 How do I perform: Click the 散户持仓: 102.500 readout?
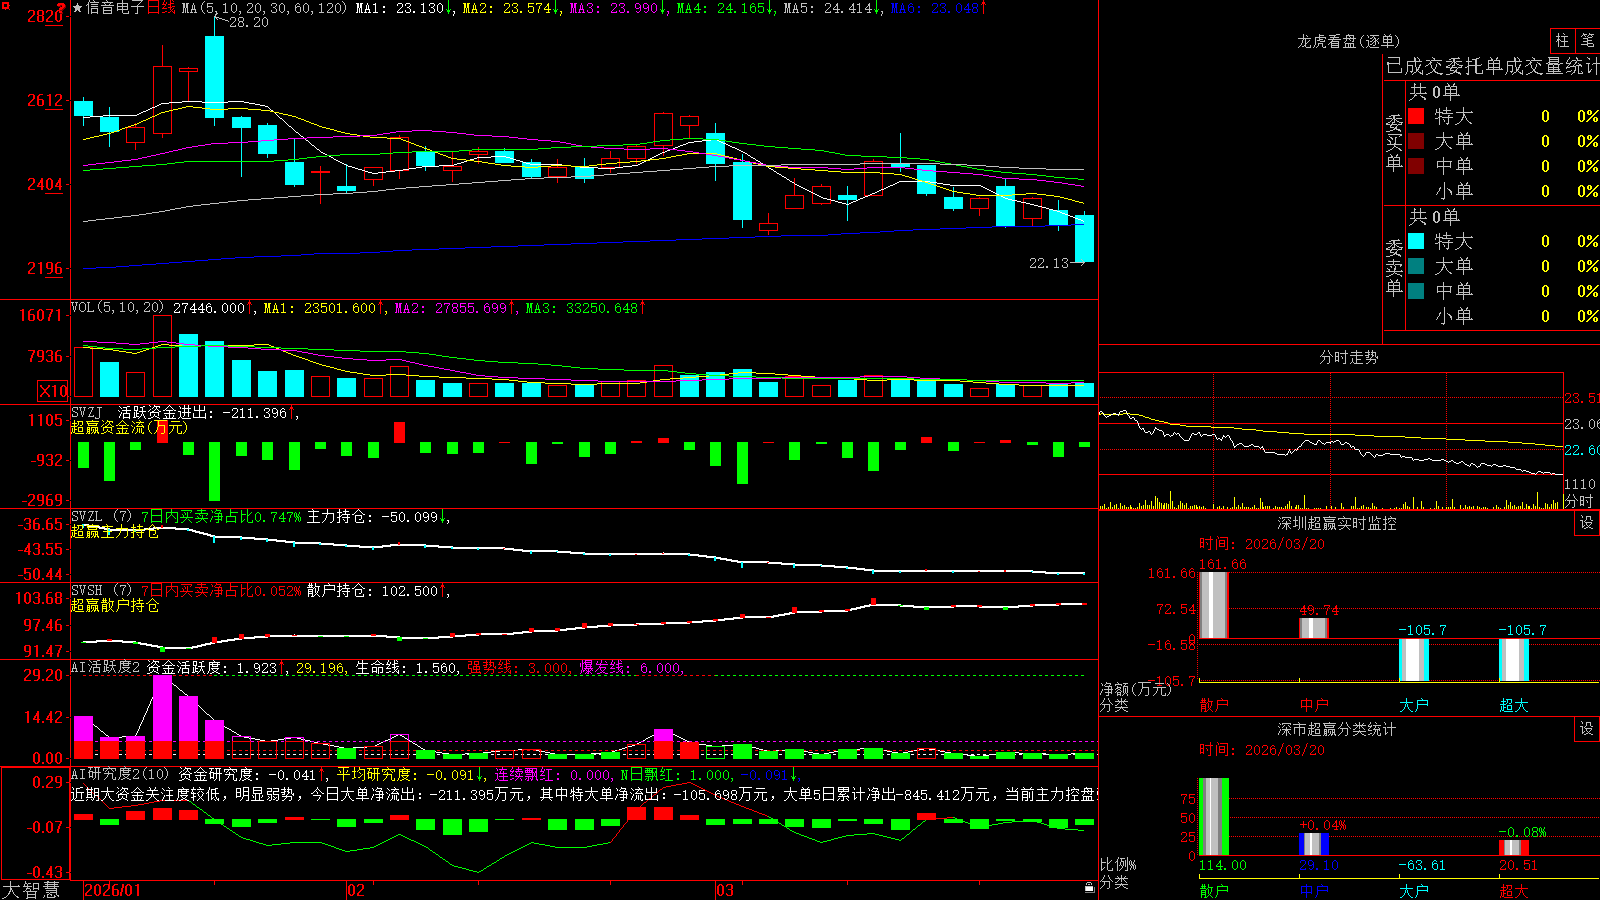point(377,591)
